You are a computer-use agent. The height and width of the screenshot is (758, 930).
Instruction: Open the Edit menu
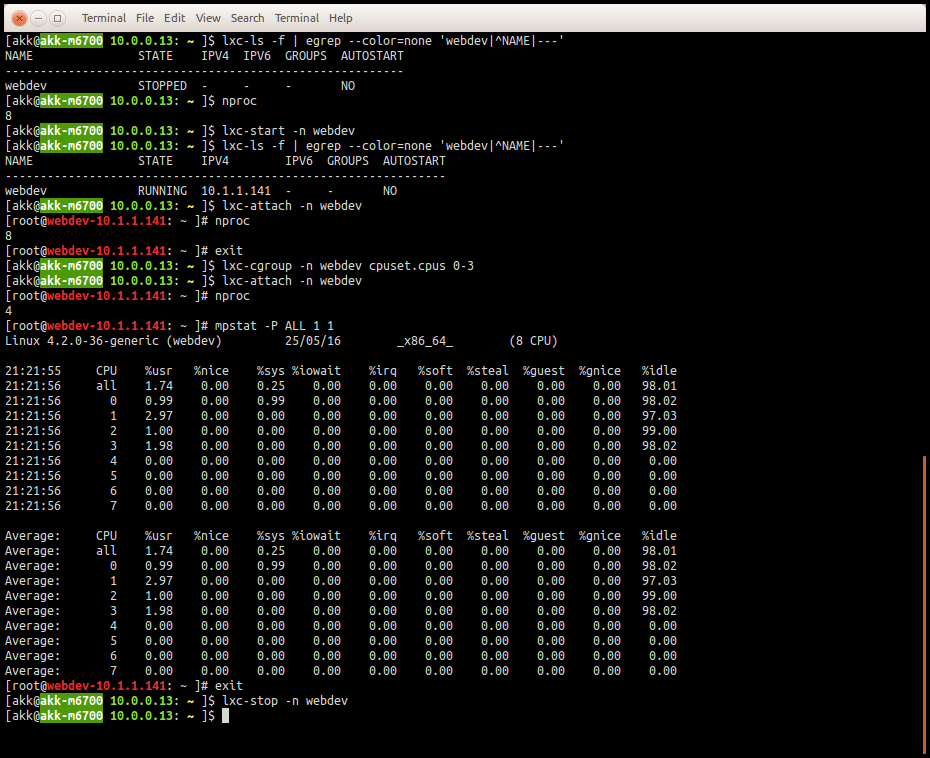(174, 18)
